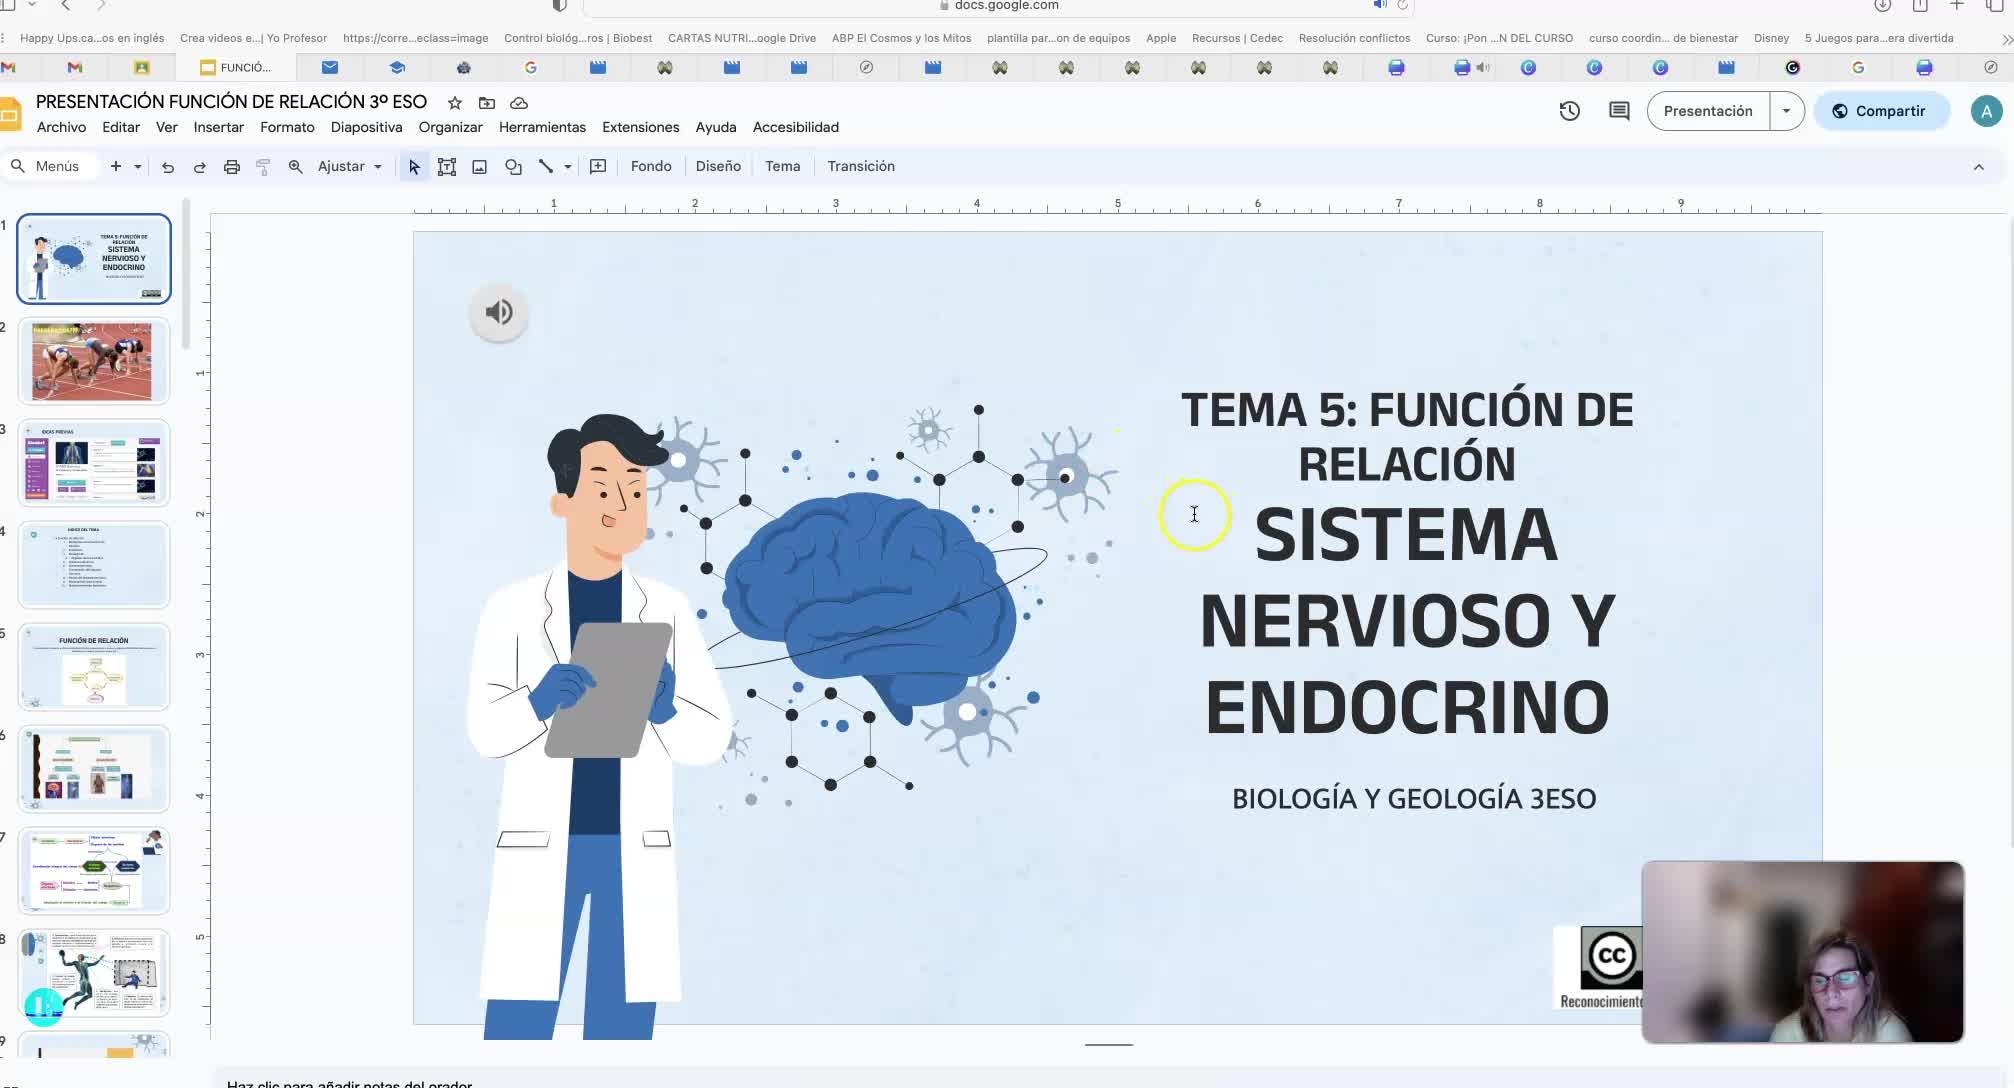The image size is (2014, 1088).
Task: Star the presentation title
Action: pyautogui.click(x=455, y=103)
